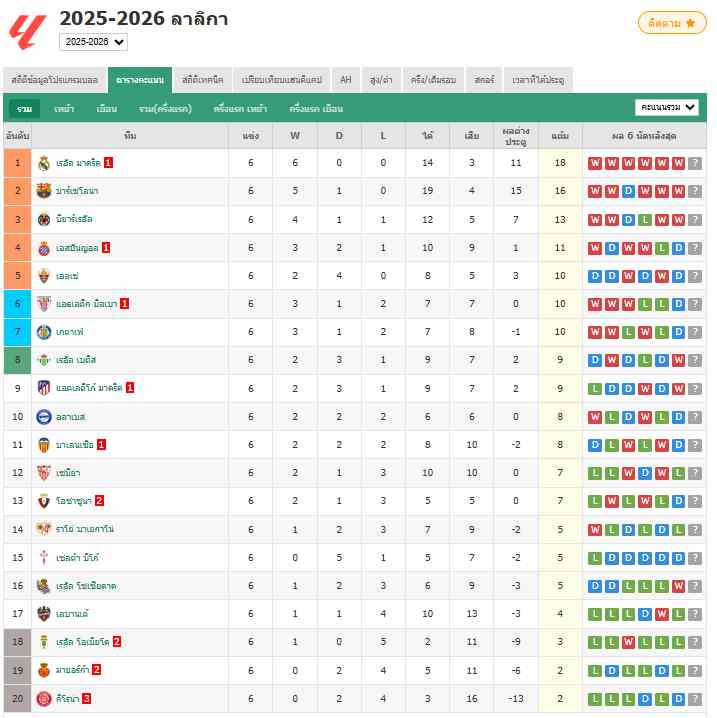Screen dimensions: 717x718
Task: Click the question mark box in Real Madrid row
Action: [x=695, y=163]
